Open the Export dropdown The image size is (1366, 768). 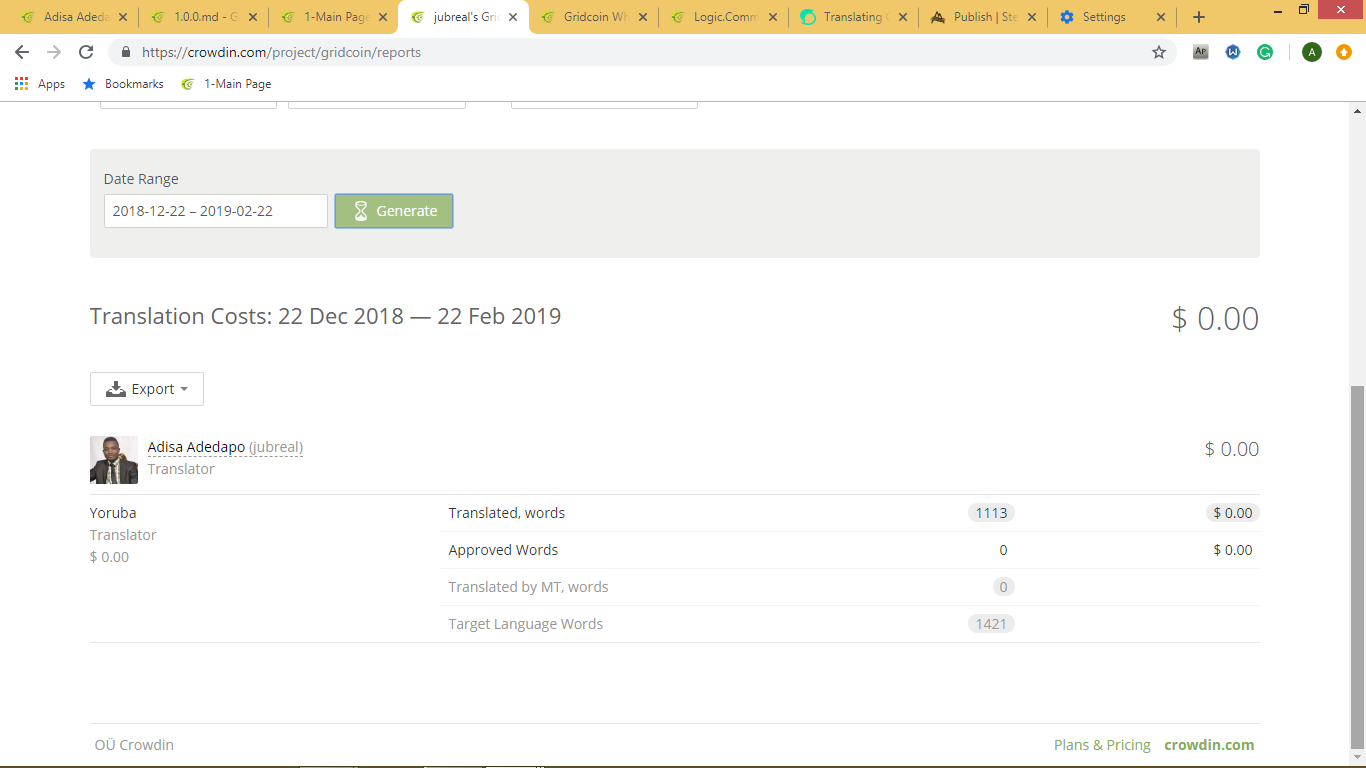147,389
